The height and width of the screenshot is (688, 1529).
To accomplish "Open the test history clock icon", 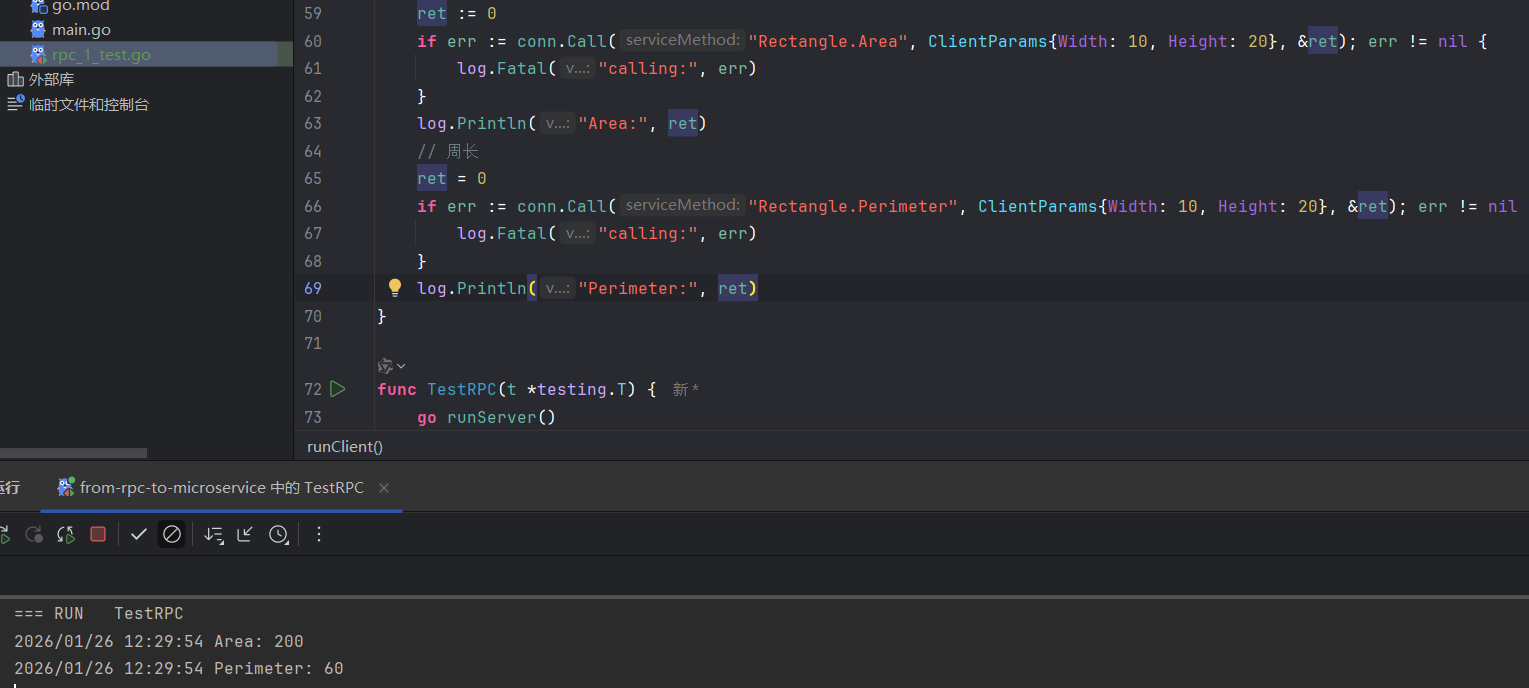I will (x=278, y=534).
